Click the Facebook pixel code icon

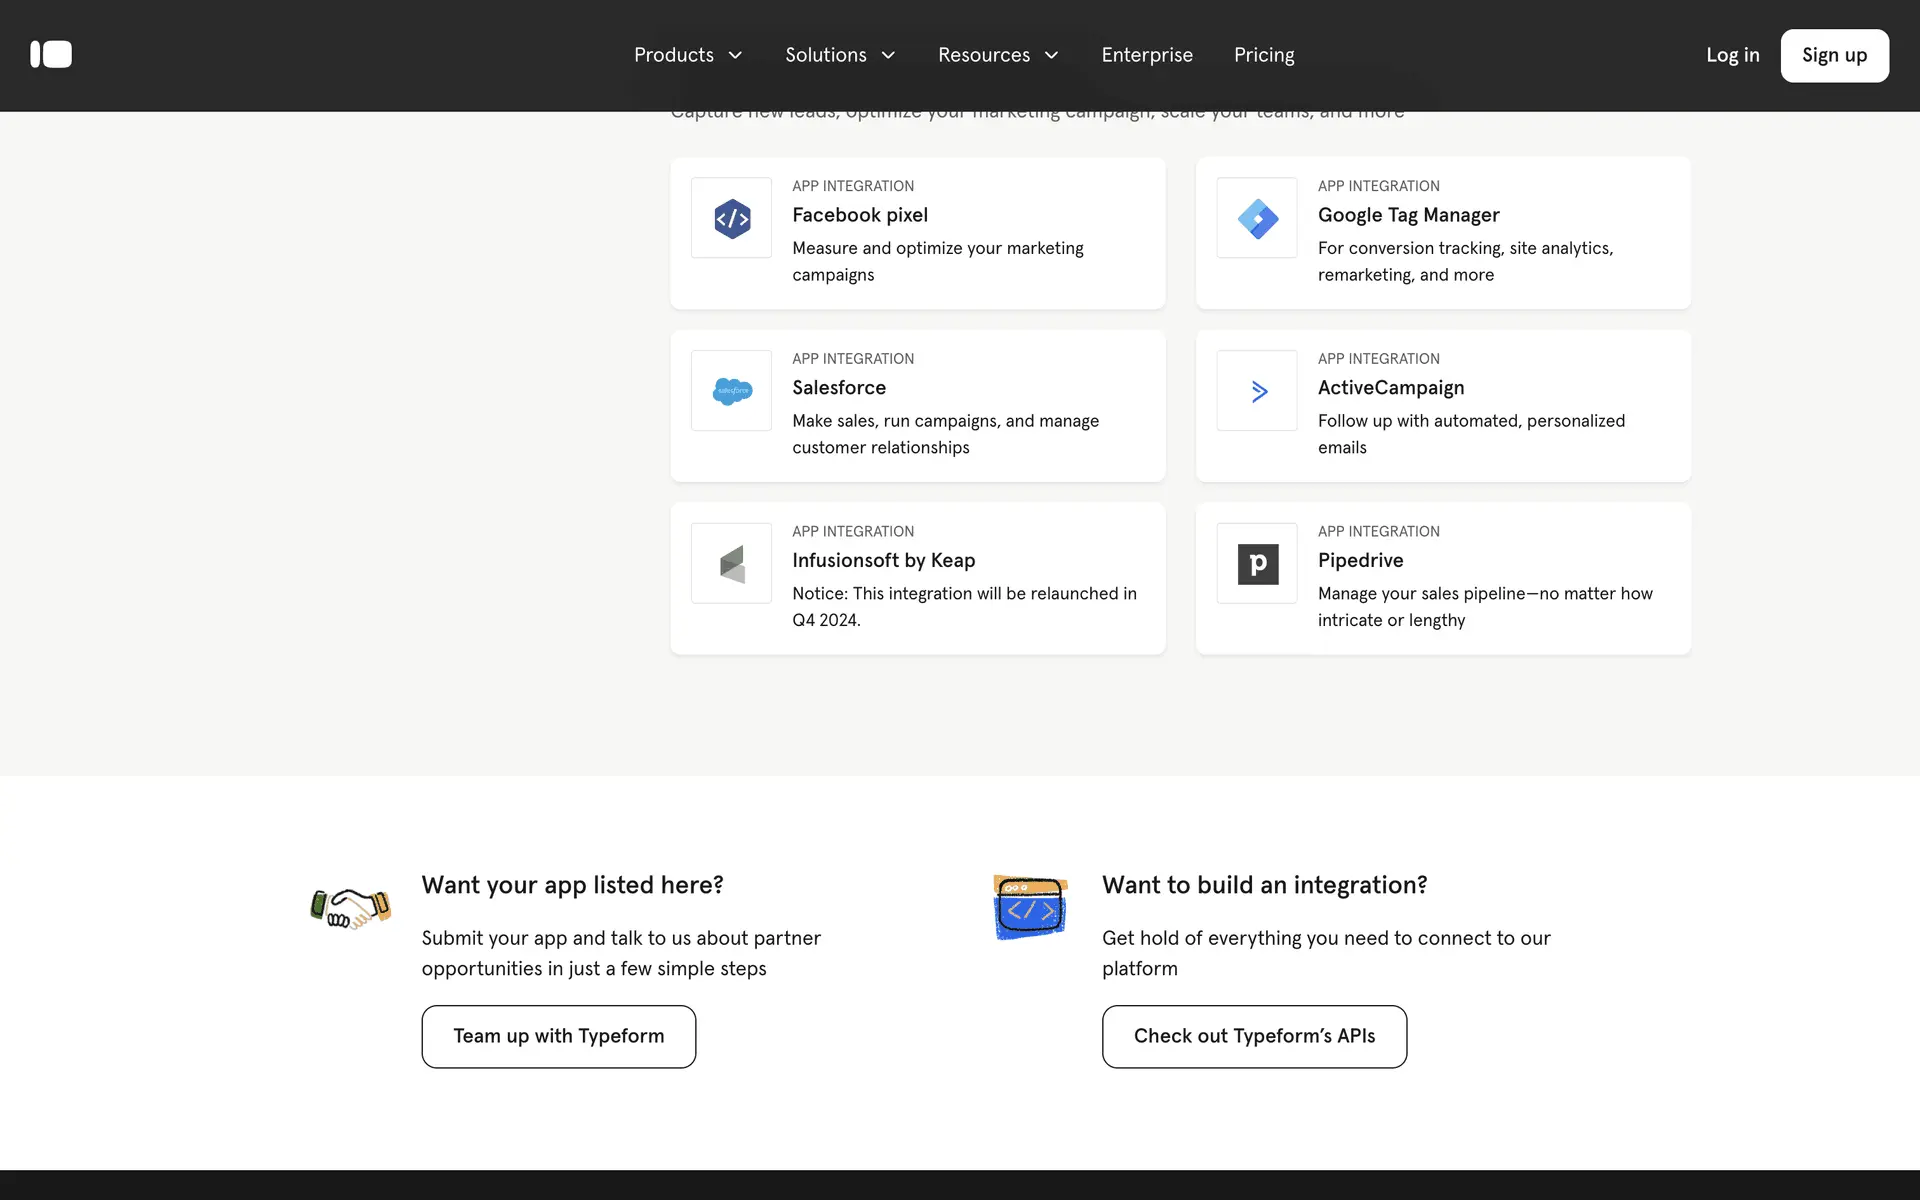tap(731, 218)
